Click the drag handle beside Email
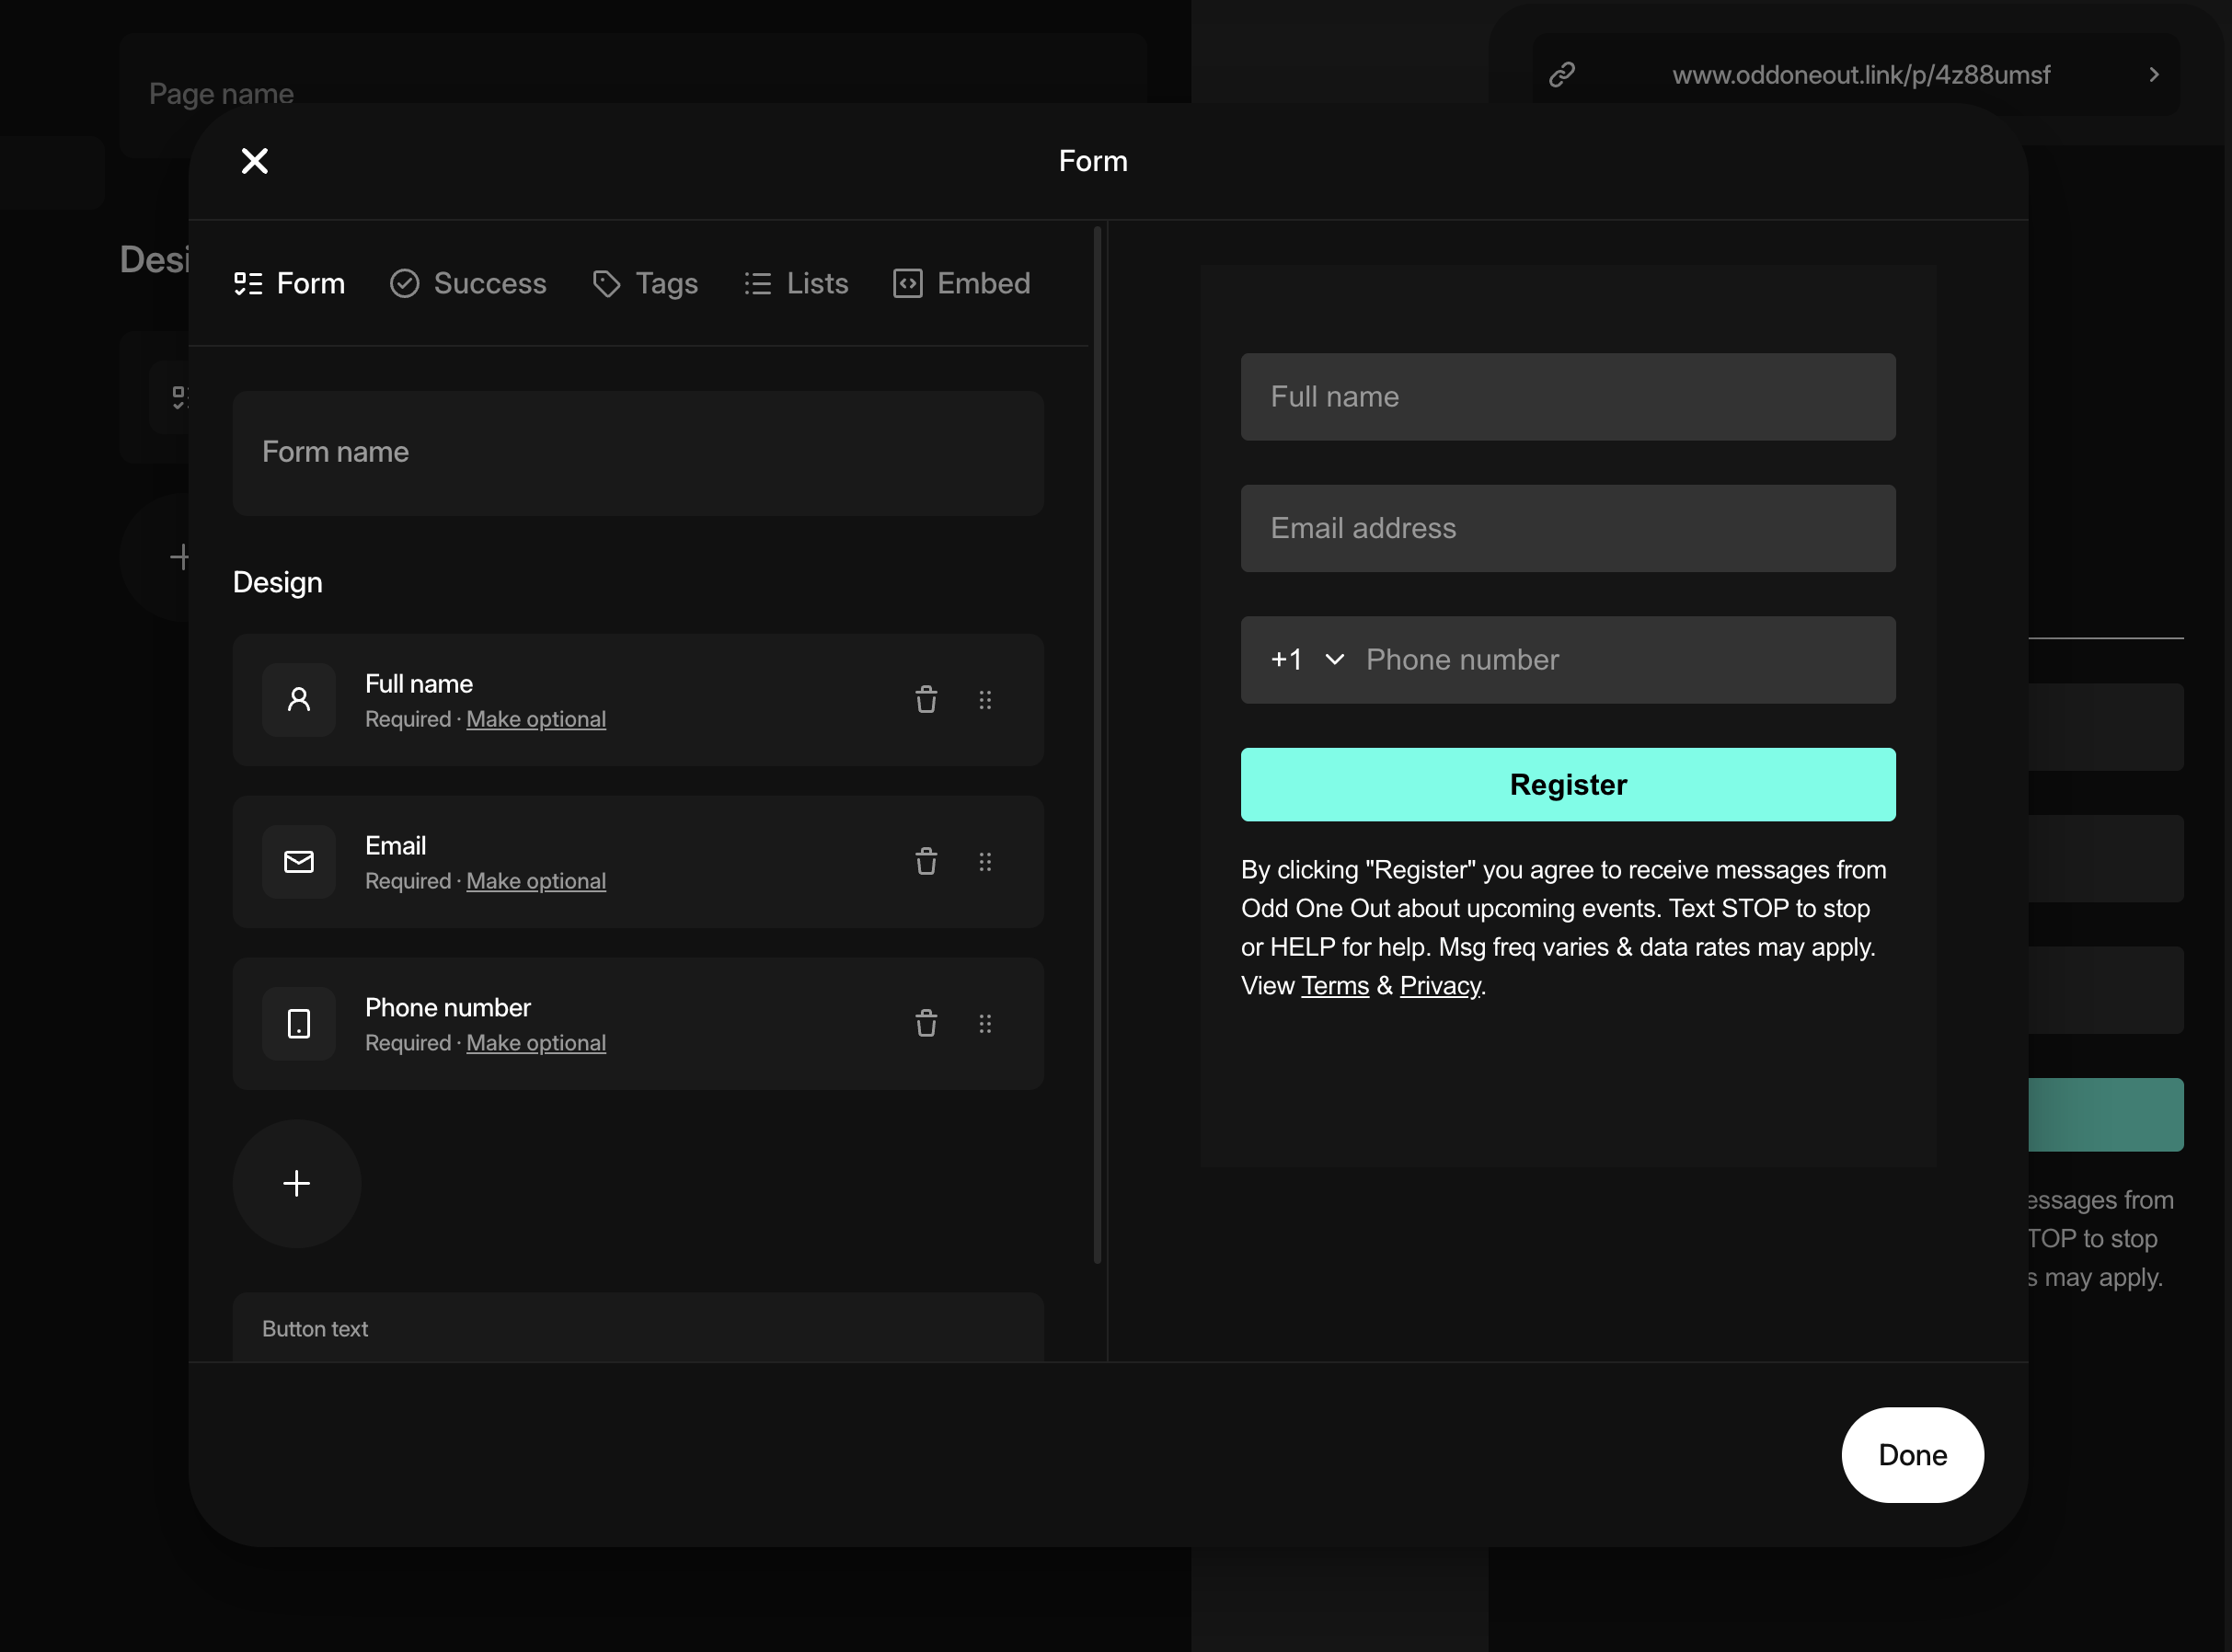The height and width of the screenshot is (1652, 2232). click(x=985, y=861)
